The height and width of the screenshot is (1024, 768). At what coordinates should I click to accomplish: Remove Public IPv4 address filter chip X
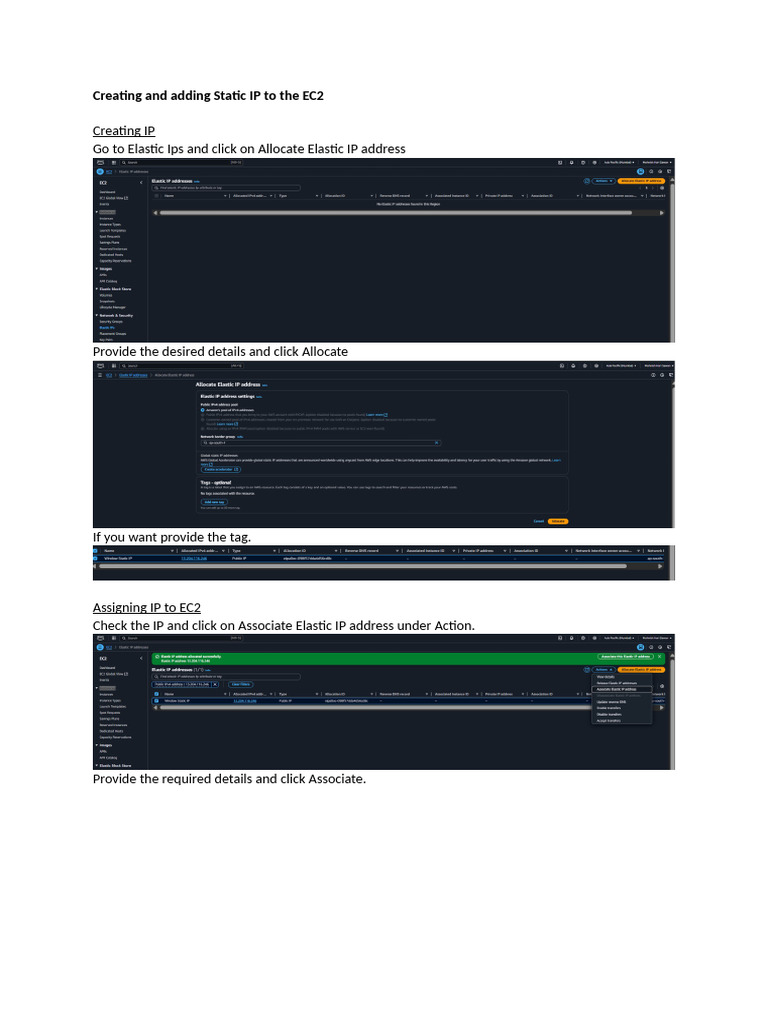tap(215, 684)
